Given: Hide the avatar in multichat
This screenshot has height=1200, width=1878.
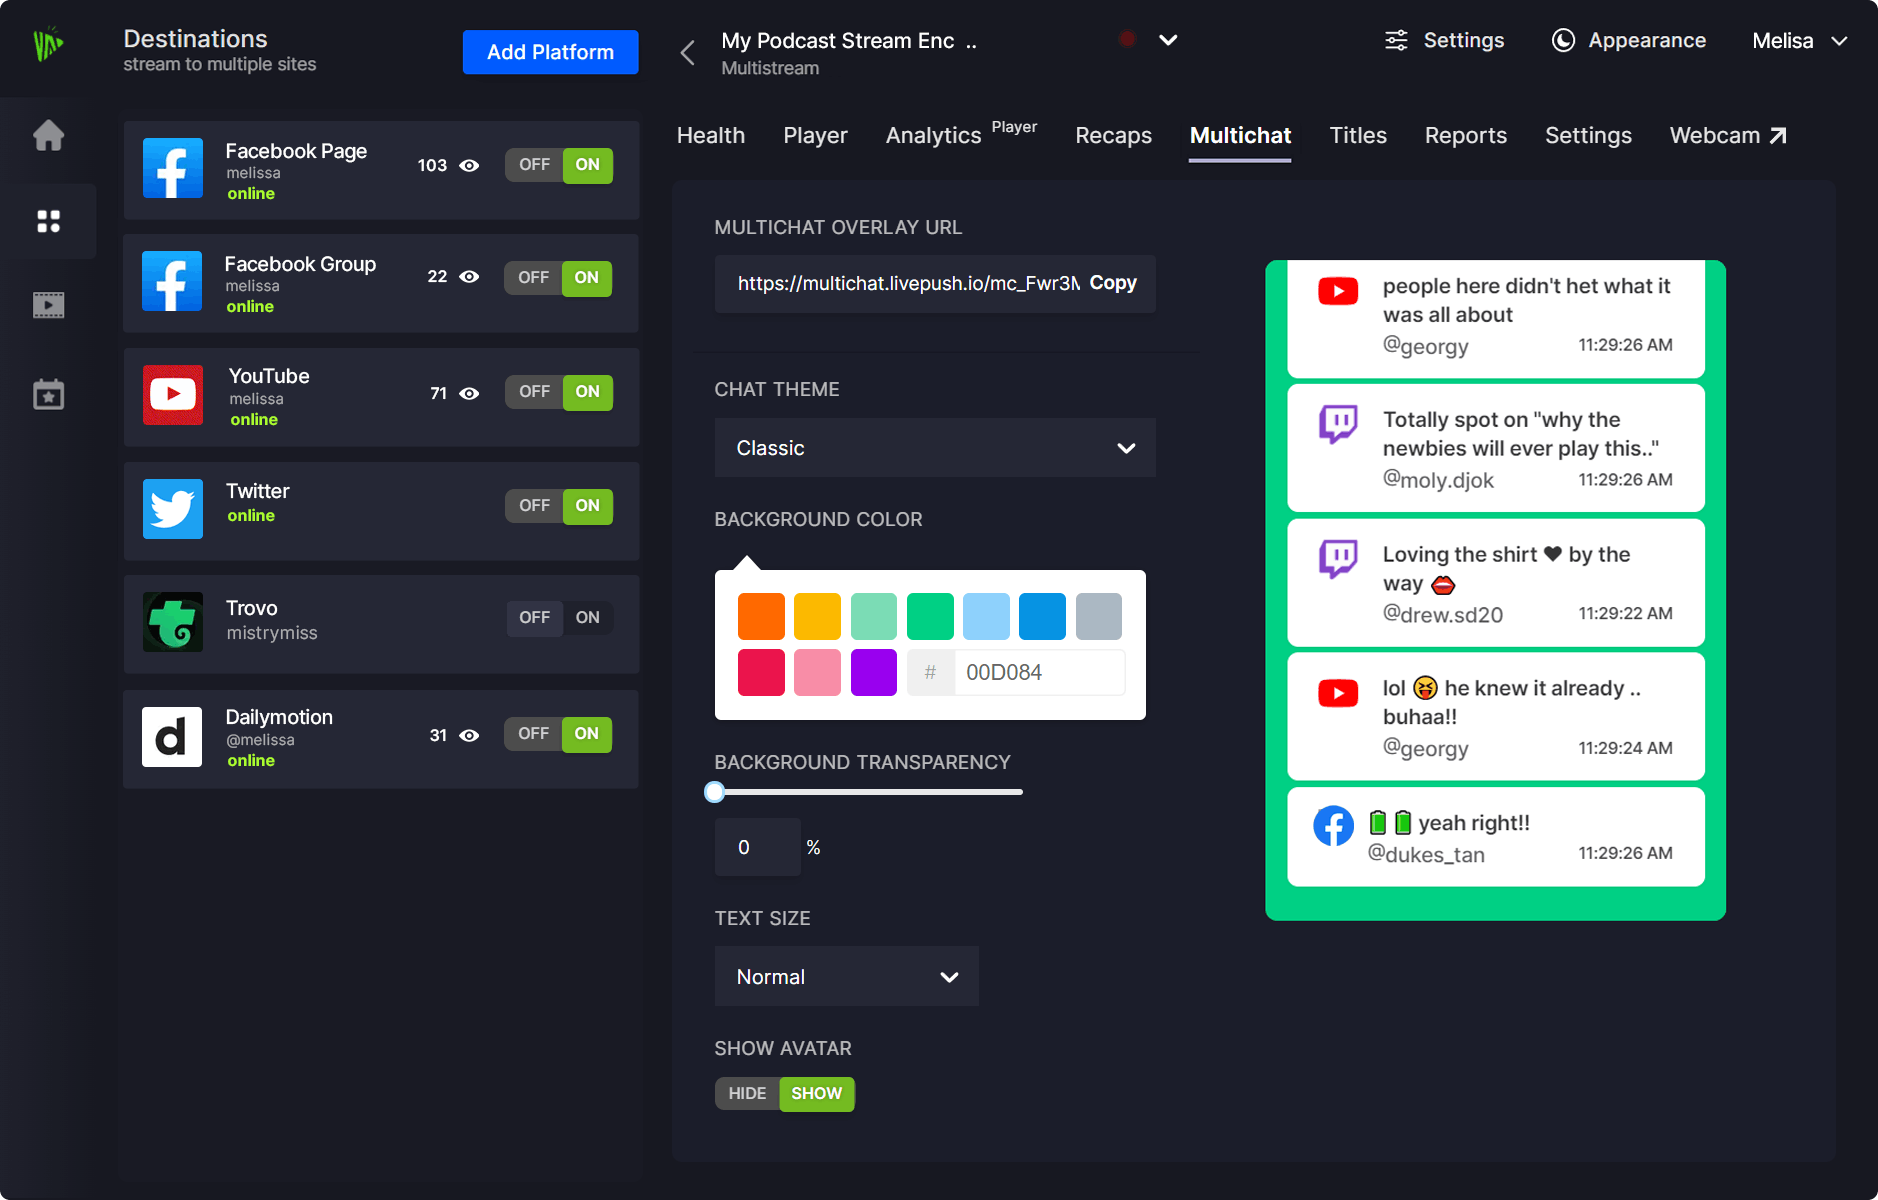Looking at the screenshot, I should click(747, 1094).
